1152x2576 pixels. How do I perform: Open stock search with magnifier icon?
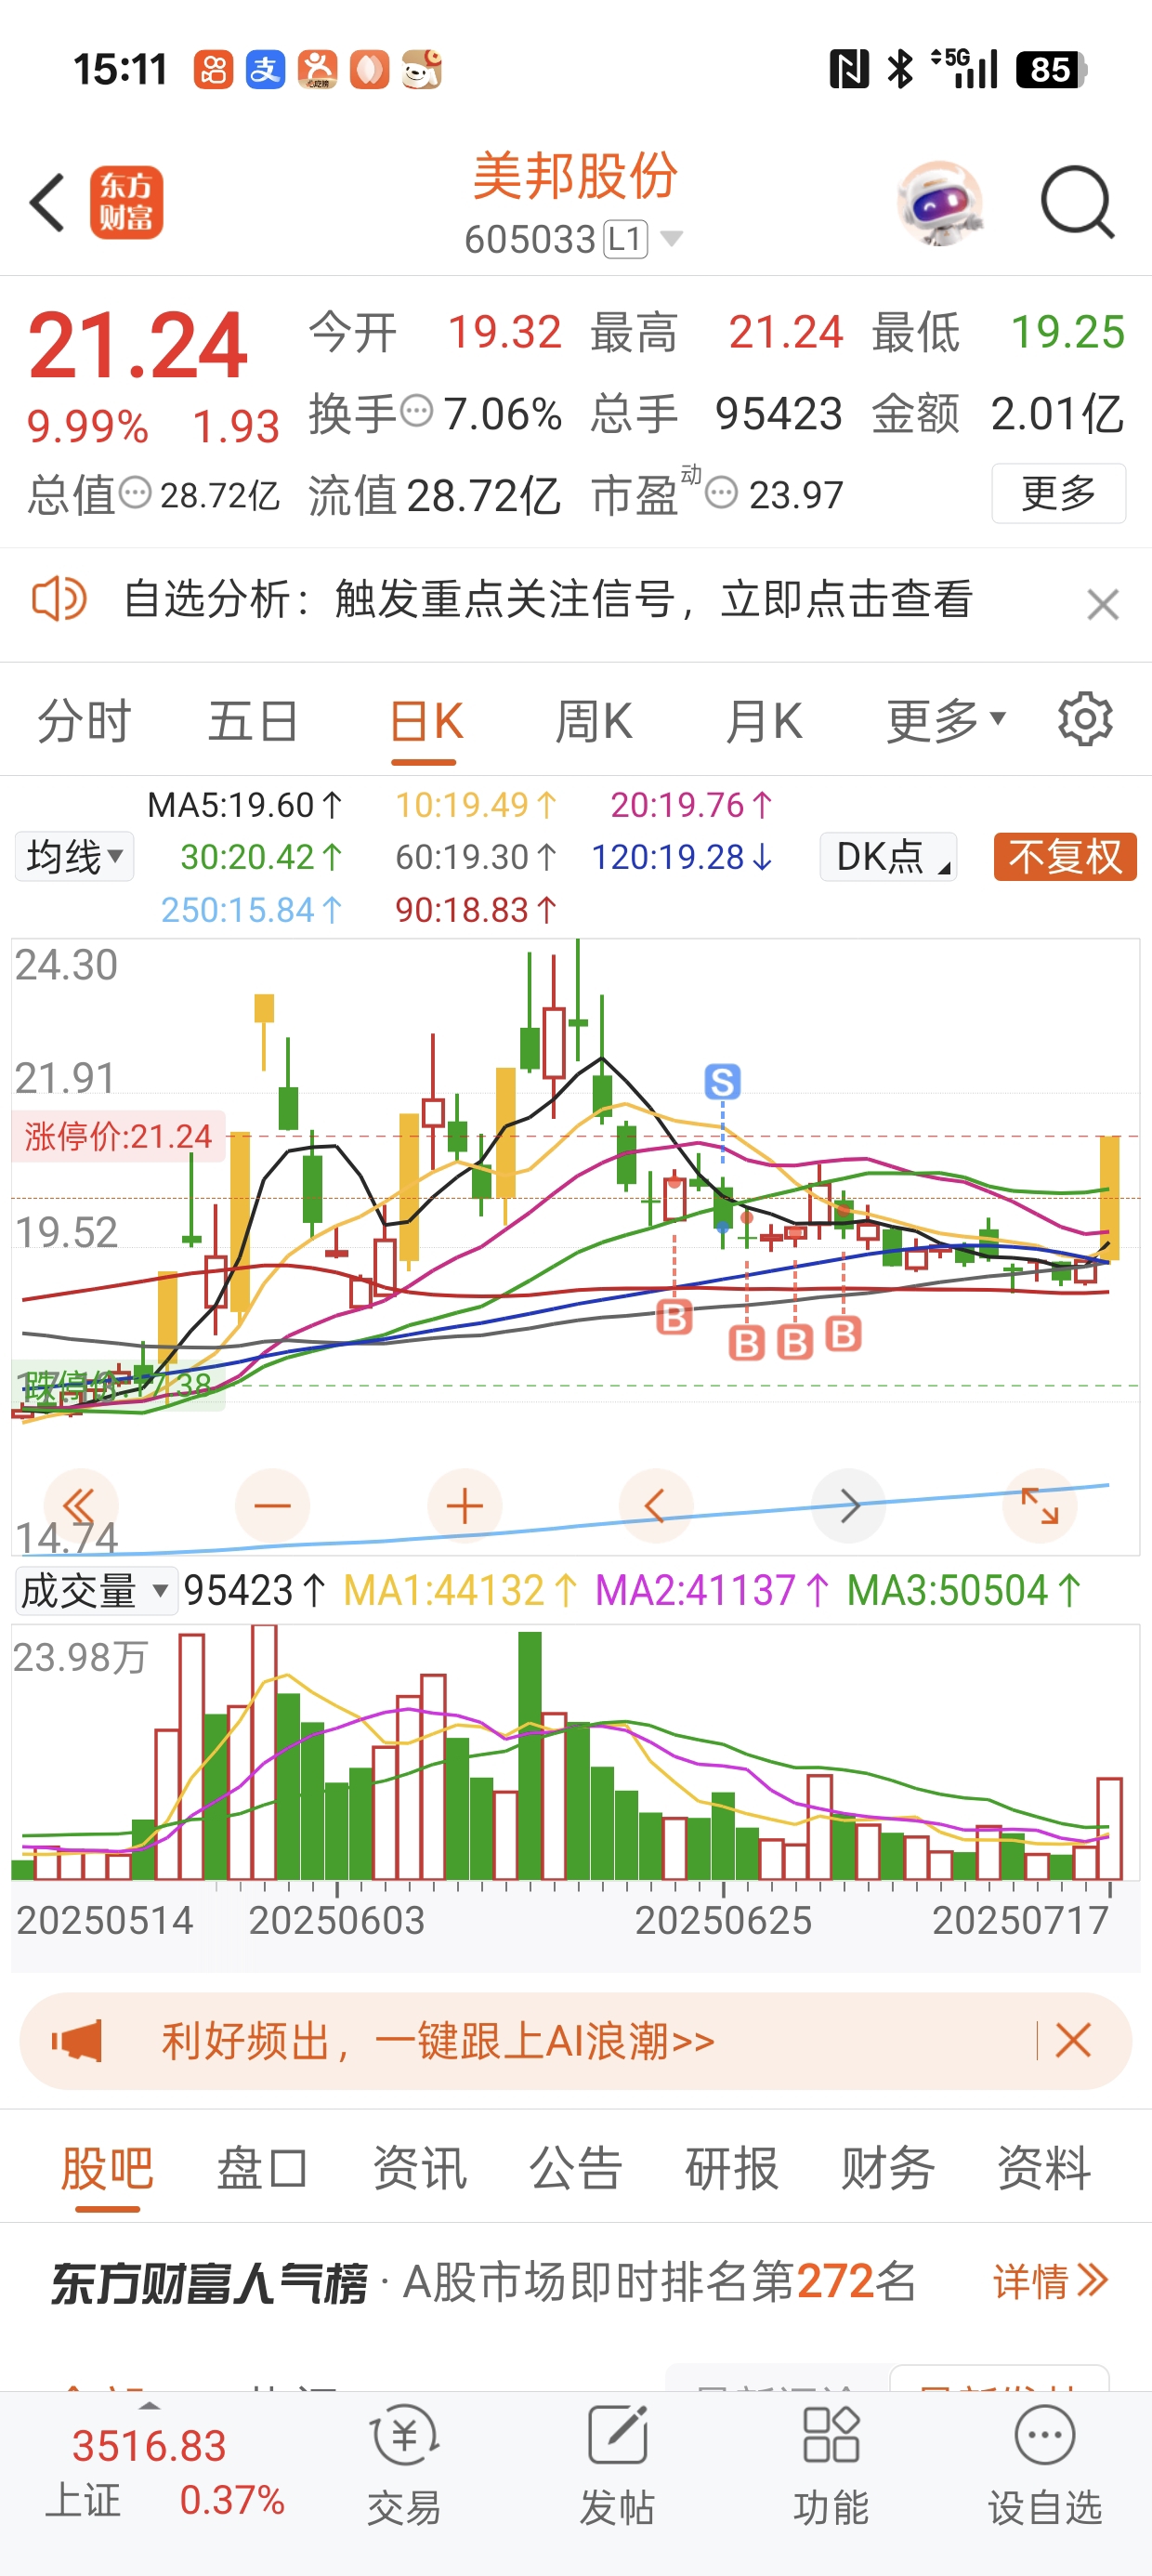pyautogui.click(x=1077, y=203)
